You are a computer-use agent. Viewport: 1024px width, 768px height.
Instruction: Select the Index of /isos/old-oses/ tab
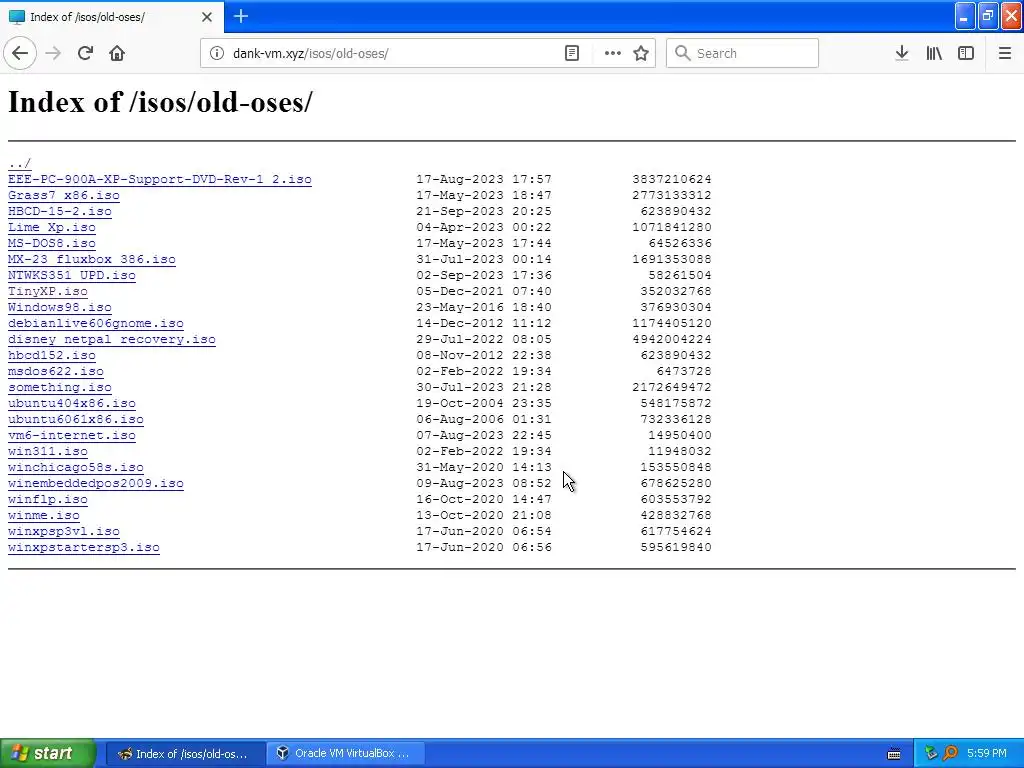(112, 17)
